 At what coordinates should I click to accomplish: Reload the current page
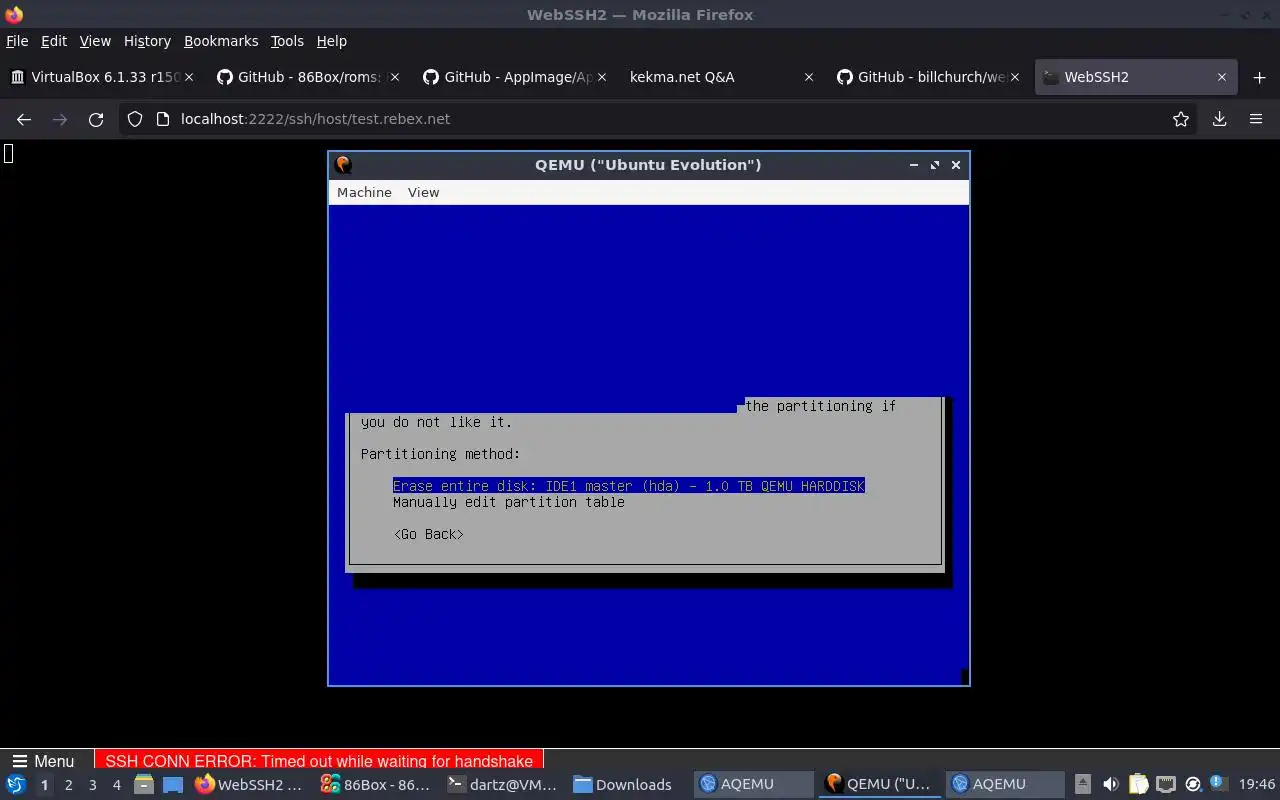(x=96, y=119)
